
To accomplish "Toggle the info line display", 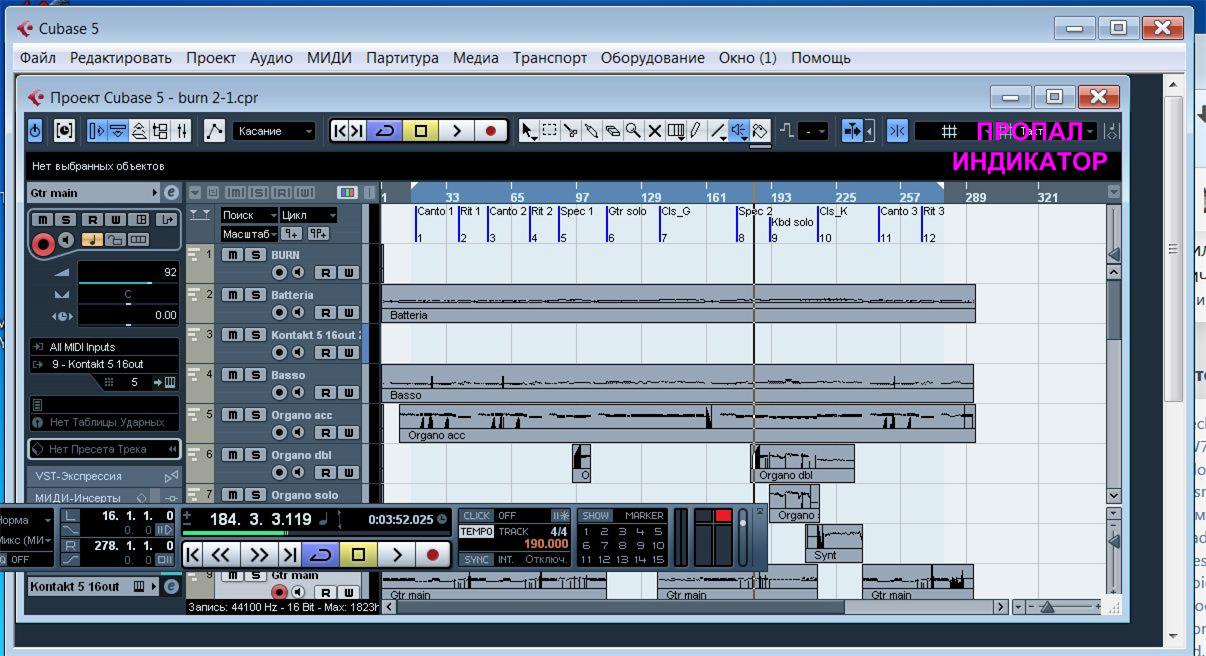I will [118, 130].
